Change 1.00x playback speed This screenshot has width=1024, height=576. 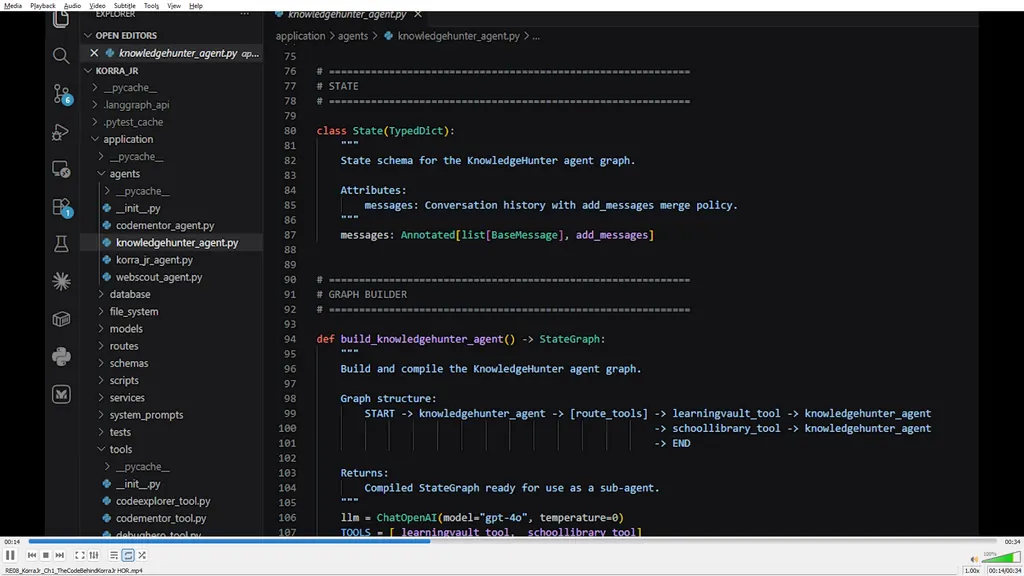[x=972, y=570]
